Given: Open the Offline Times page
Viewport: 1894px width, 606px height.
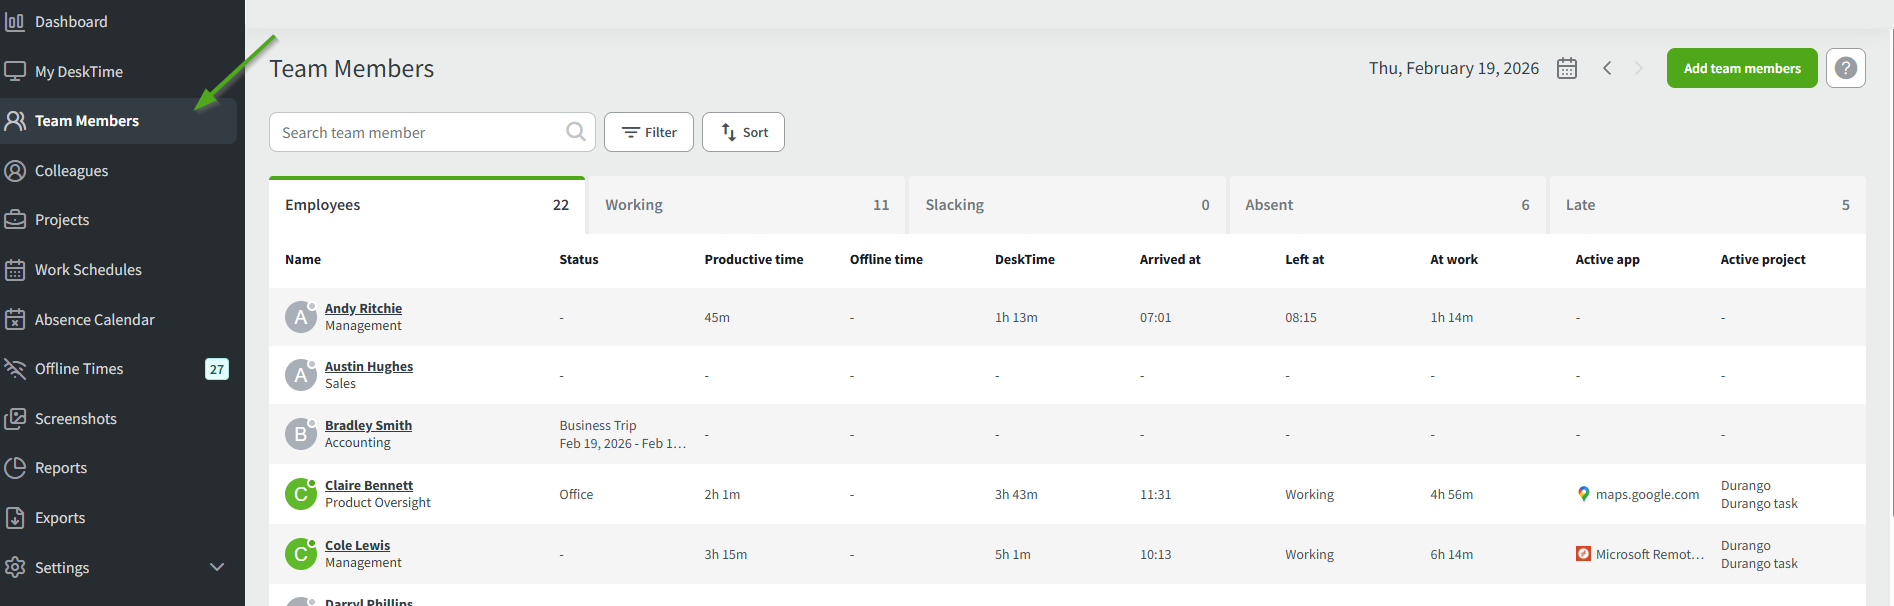Looking at the screenshot, I should [79, 369].
